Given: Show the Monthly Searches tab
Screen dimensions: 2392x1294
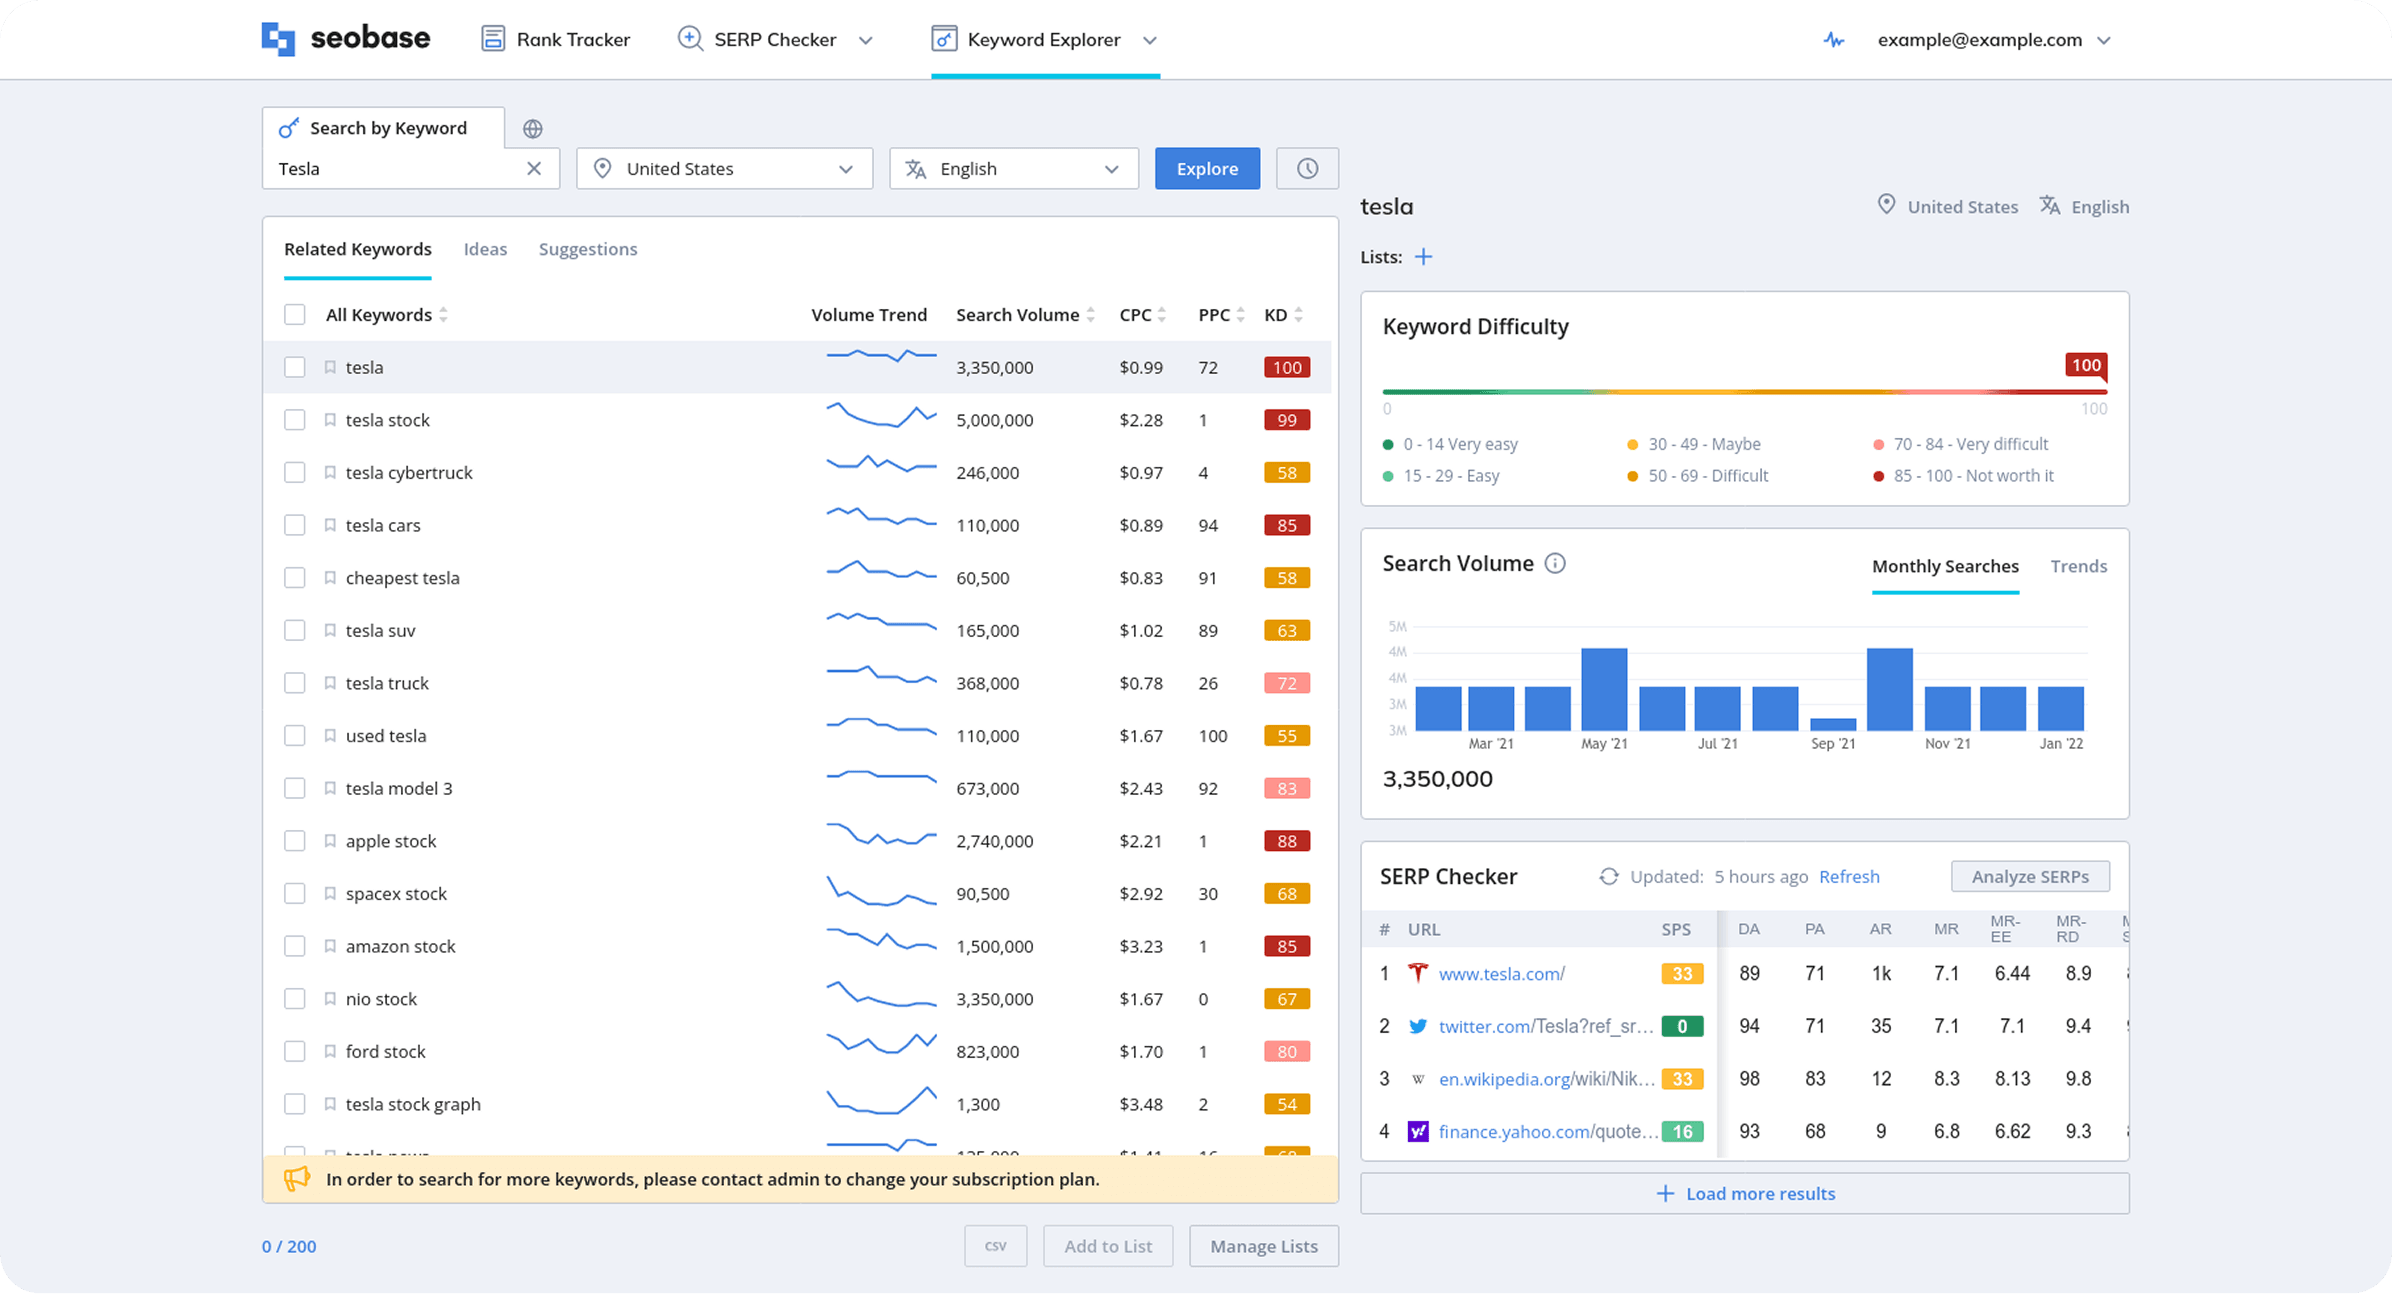Looking at the screenshot, I should 1945,566.
